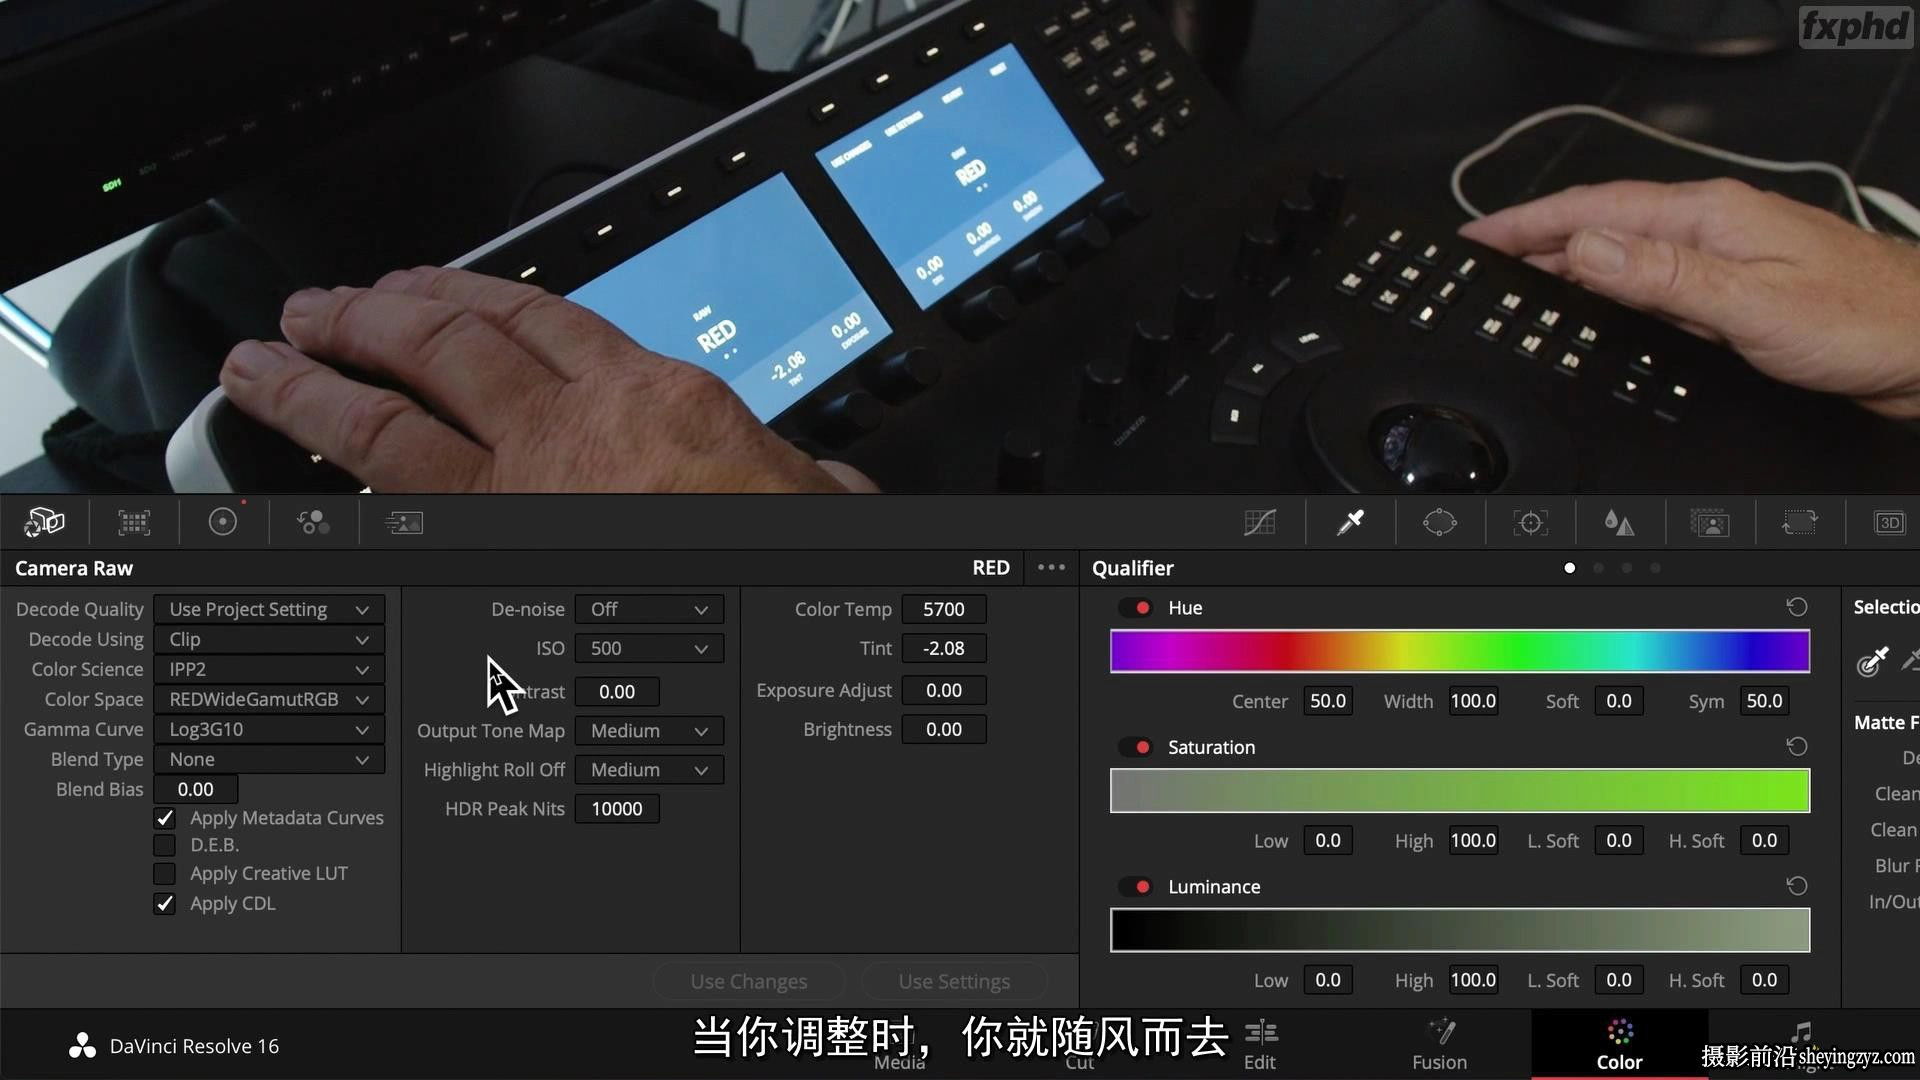
Task: Open the Curves palette icon
Action: tap(1260, 522)
